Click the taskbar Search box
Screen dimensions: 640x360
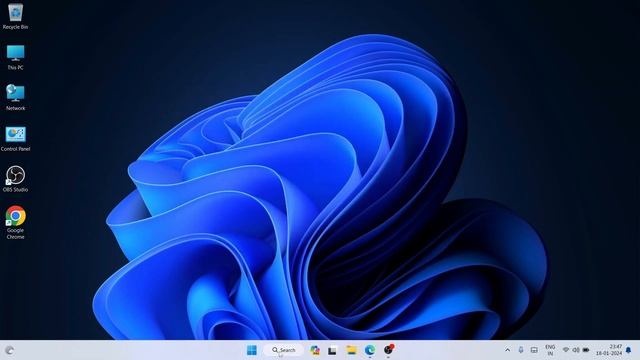click(x=283, y=350)
